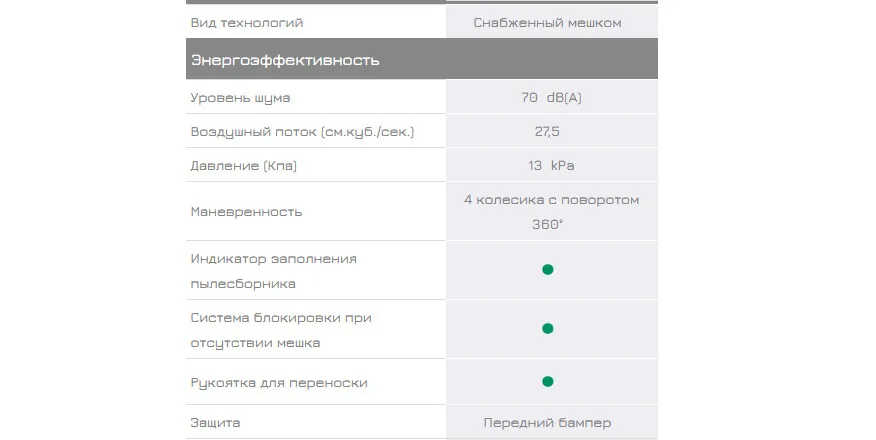The image size is (876, 440).
Task: Click the Маневренность row label
Action: [246, 212]
